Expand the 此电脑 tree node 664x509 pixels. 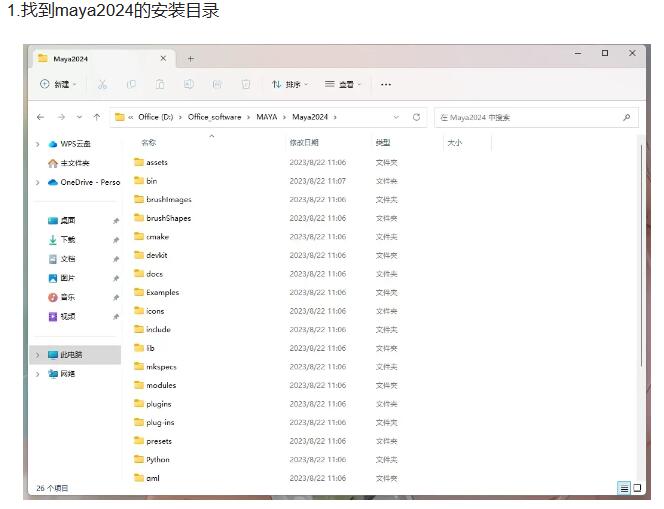click(38, 355)
